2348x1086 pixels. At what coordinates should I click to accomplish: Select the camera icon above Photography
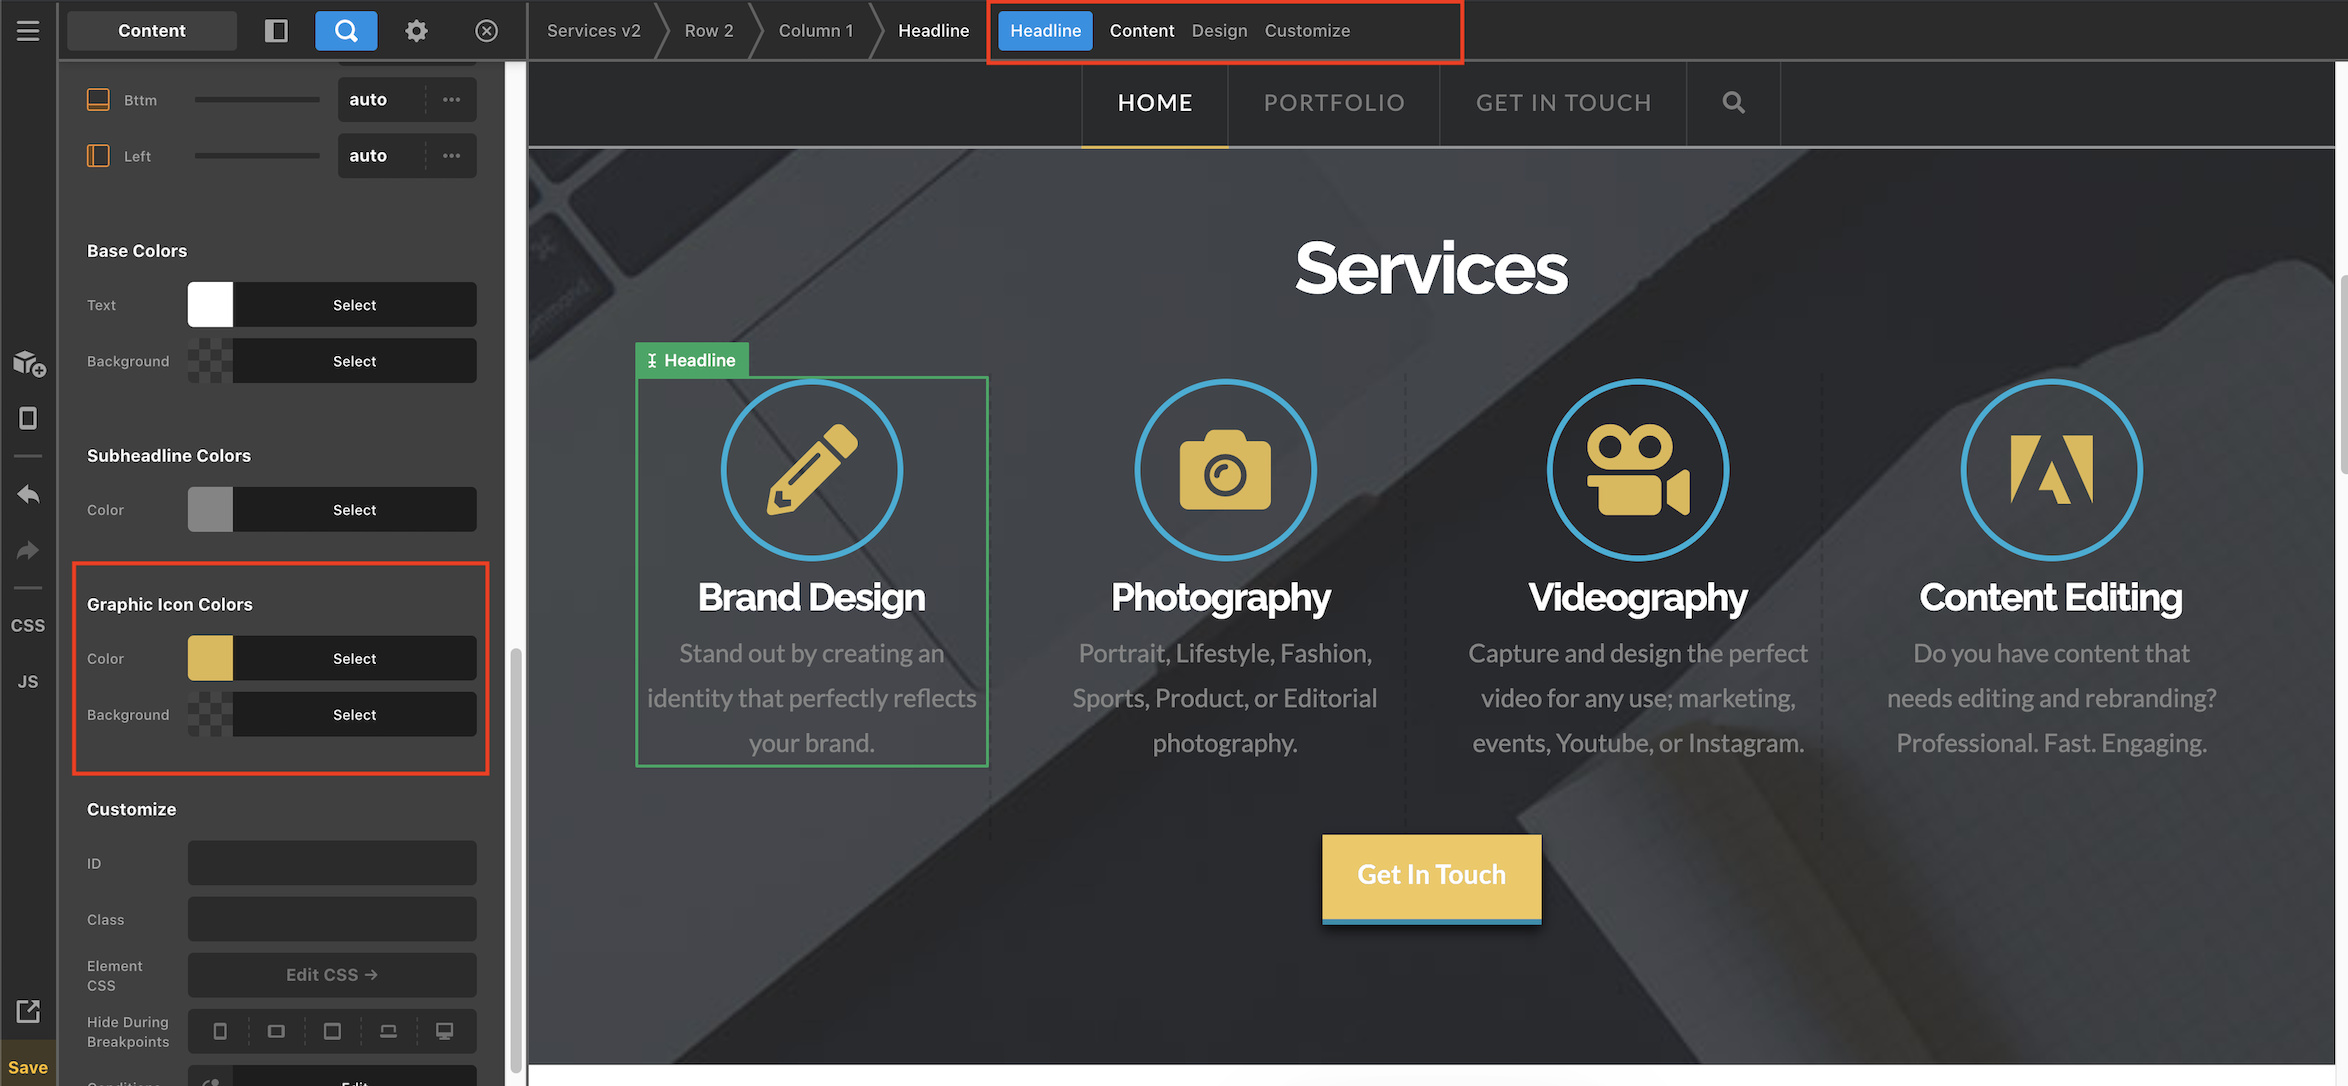point(1225,469)
